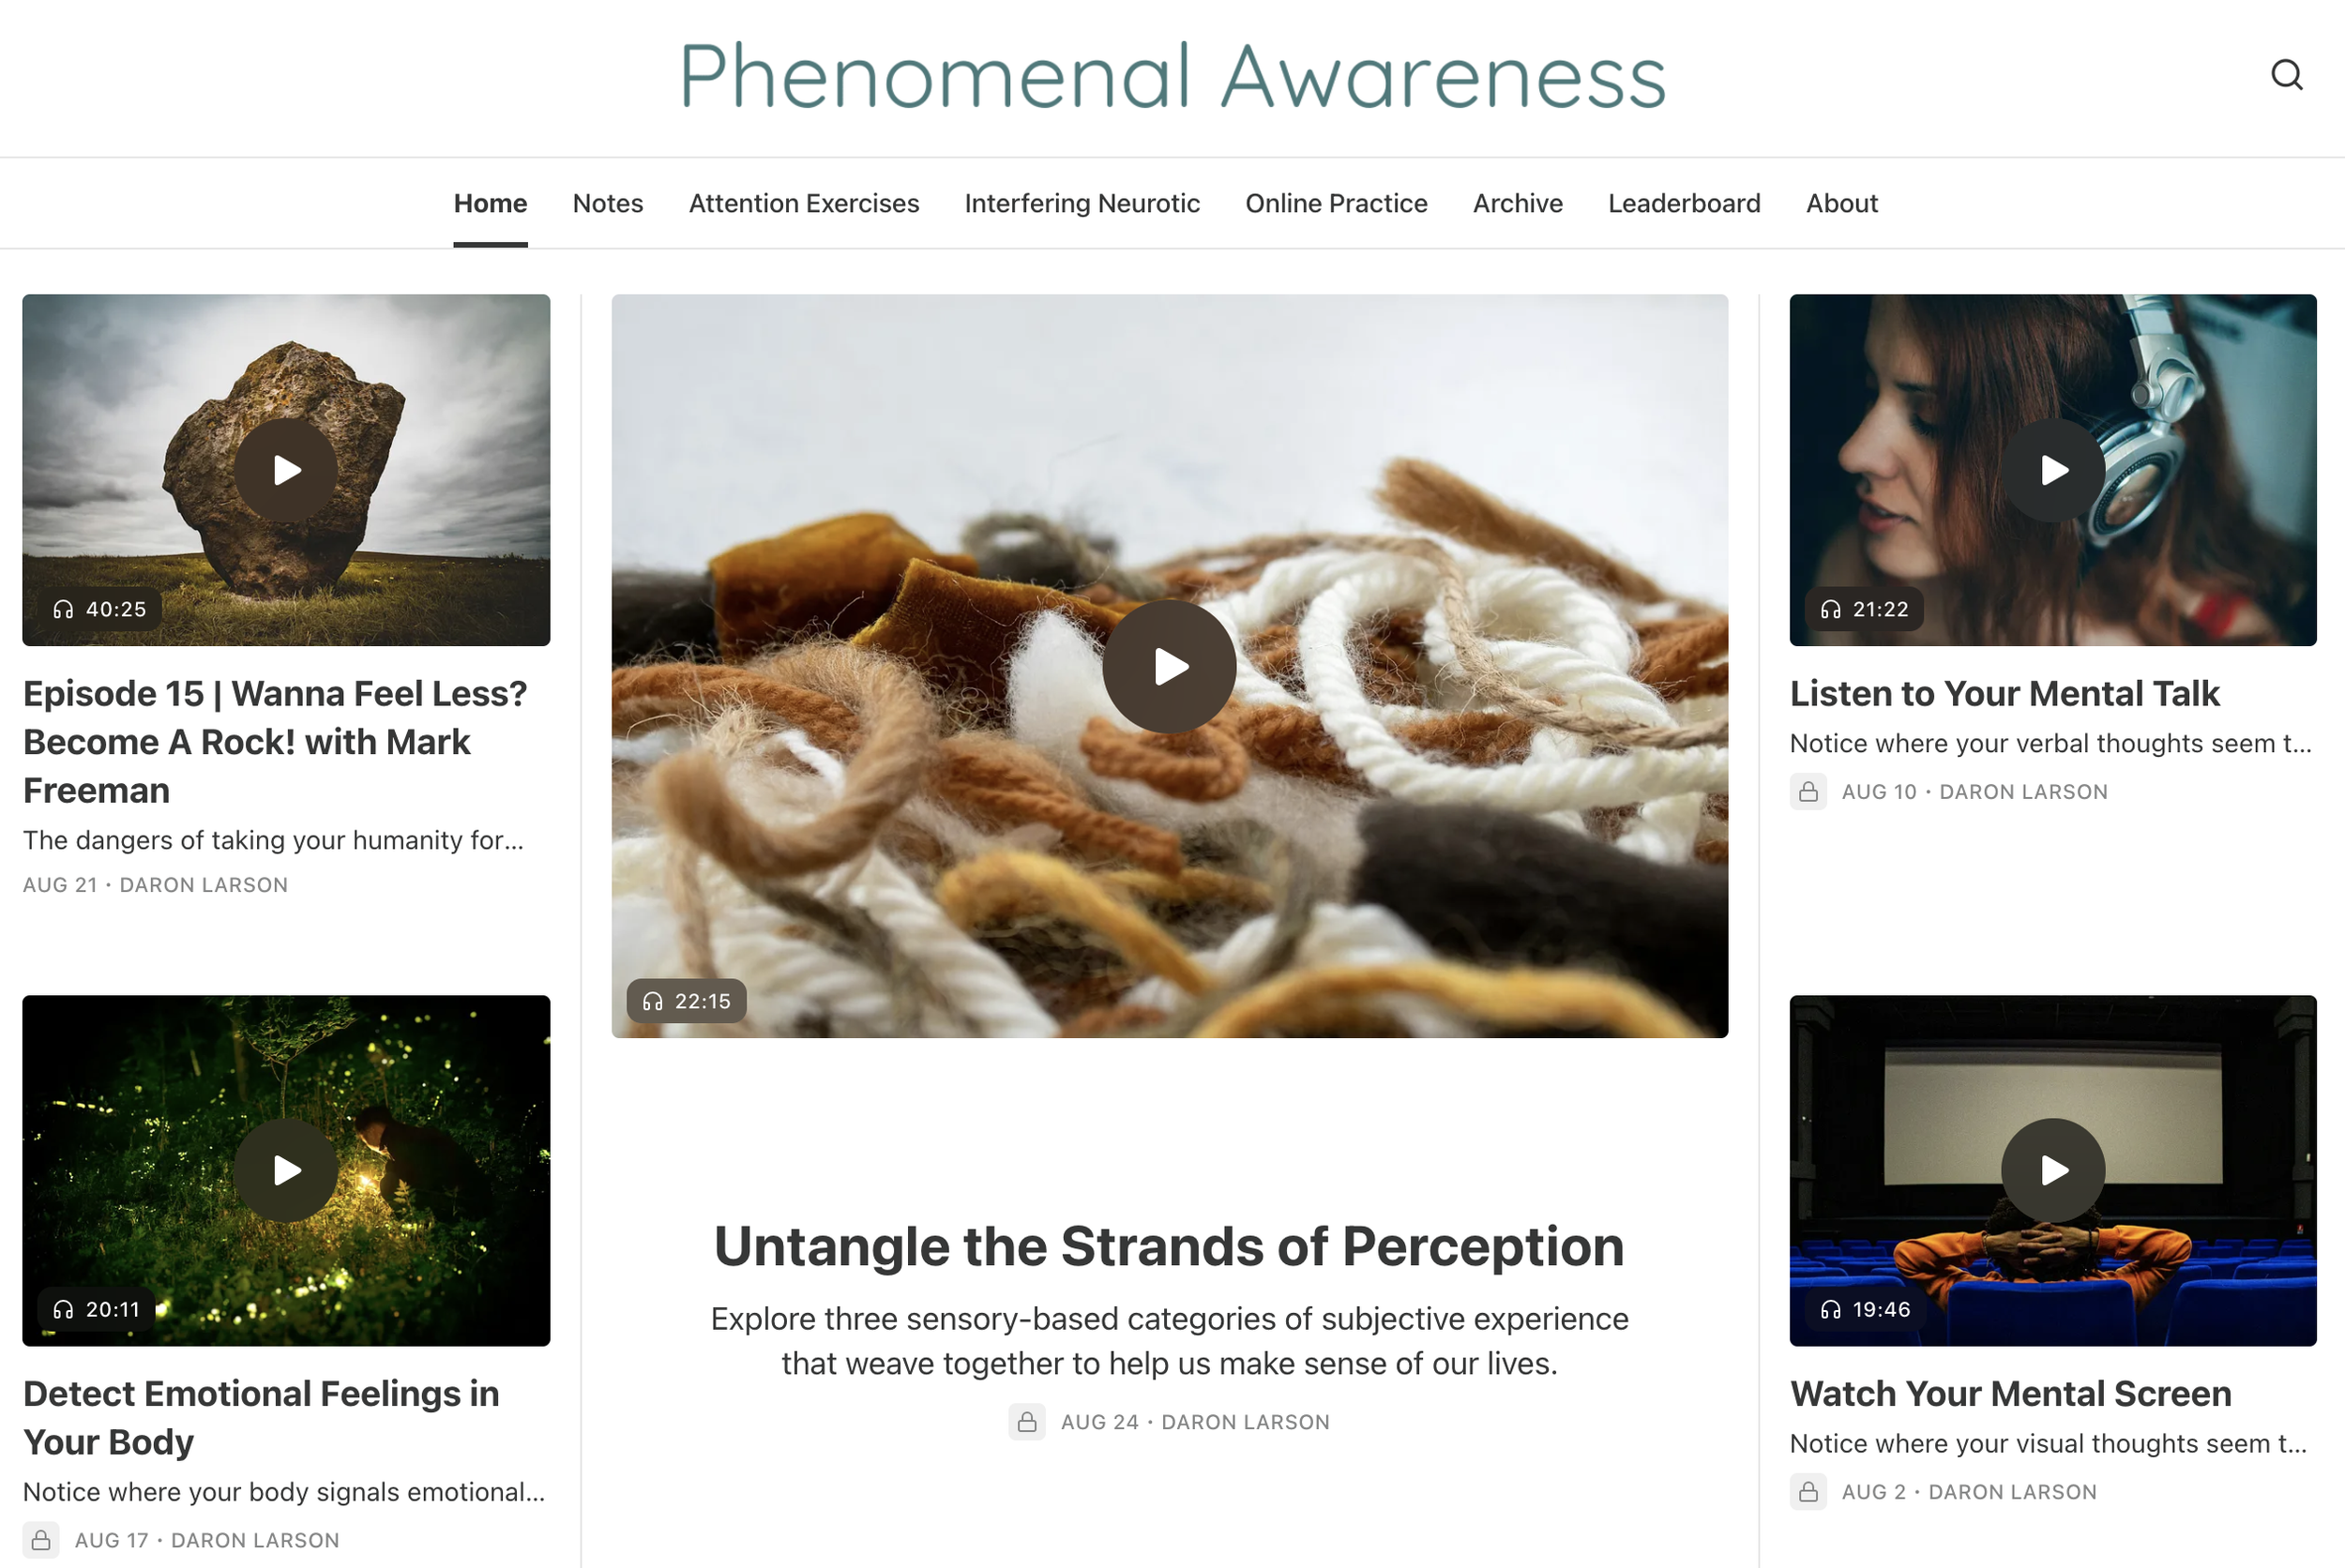
Task: Open the Phenomenal Awareness site title
Action: [x=1172, y=76]
